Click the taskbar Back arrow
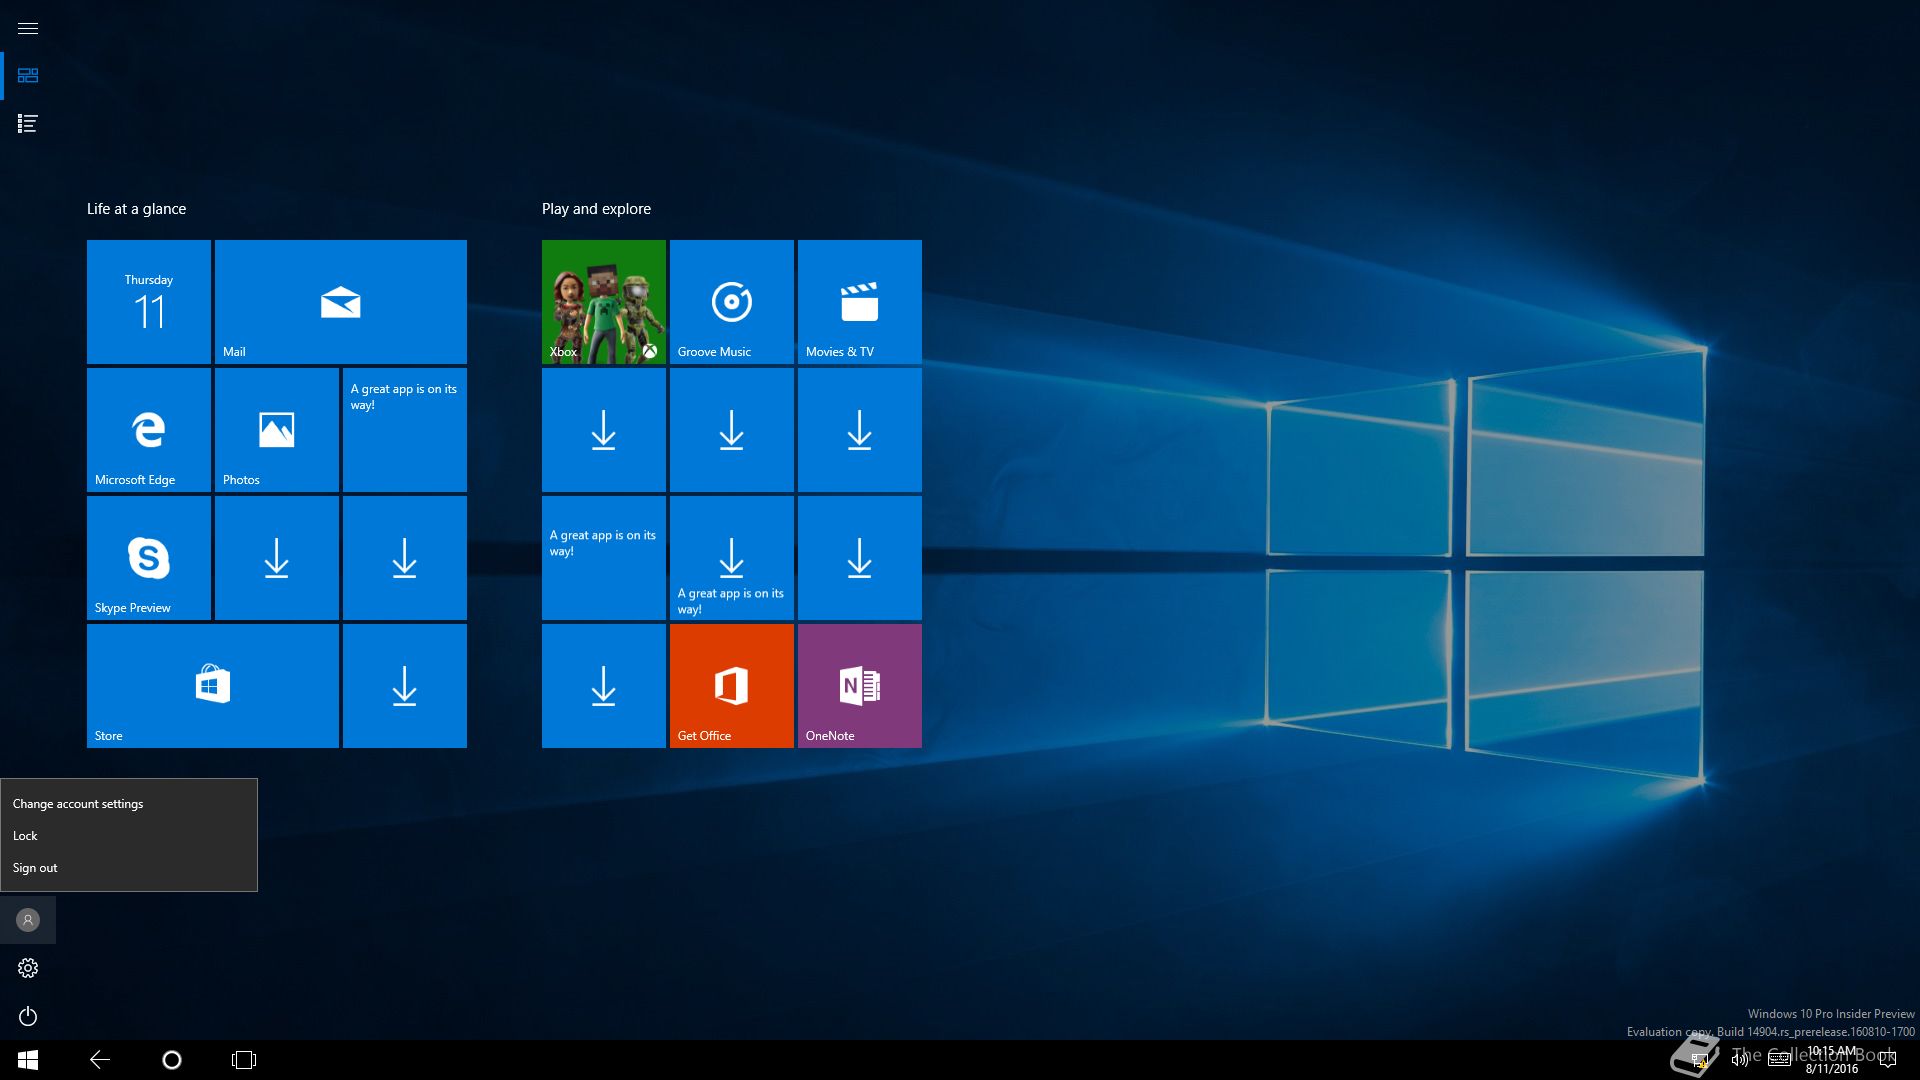1920x1080 pixels. (100, 1060)
